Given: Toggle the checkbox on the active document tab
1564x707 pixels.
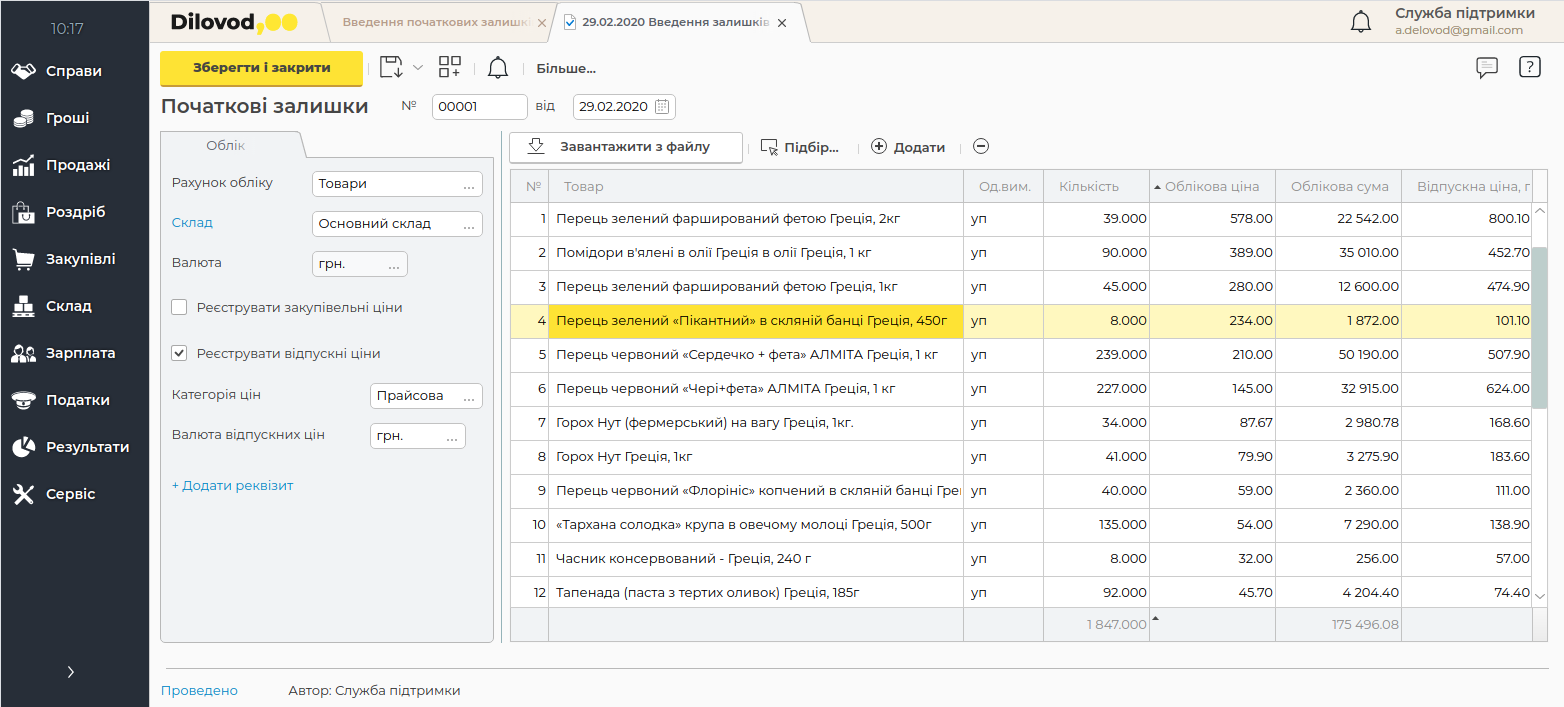Looking at the screenshot, I should tap(570, 22).
